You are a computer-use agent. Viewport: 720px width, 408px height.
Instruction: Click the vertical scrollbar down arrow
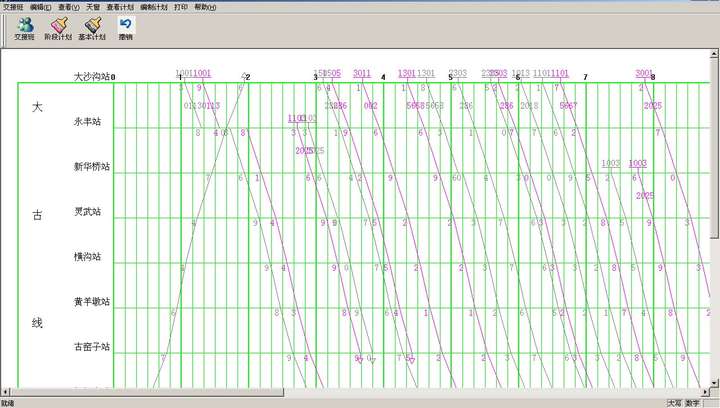(714, 382)
